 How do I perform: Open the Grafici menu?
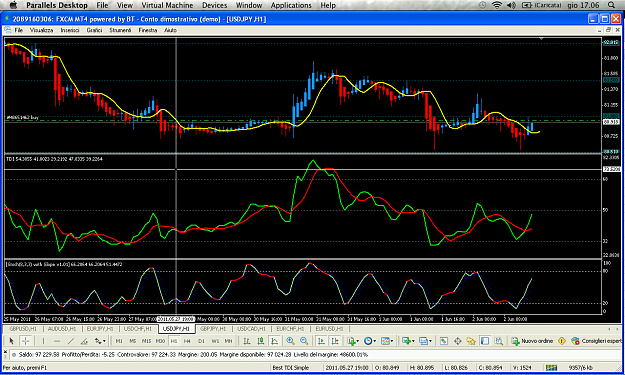(x=94, y=30)
